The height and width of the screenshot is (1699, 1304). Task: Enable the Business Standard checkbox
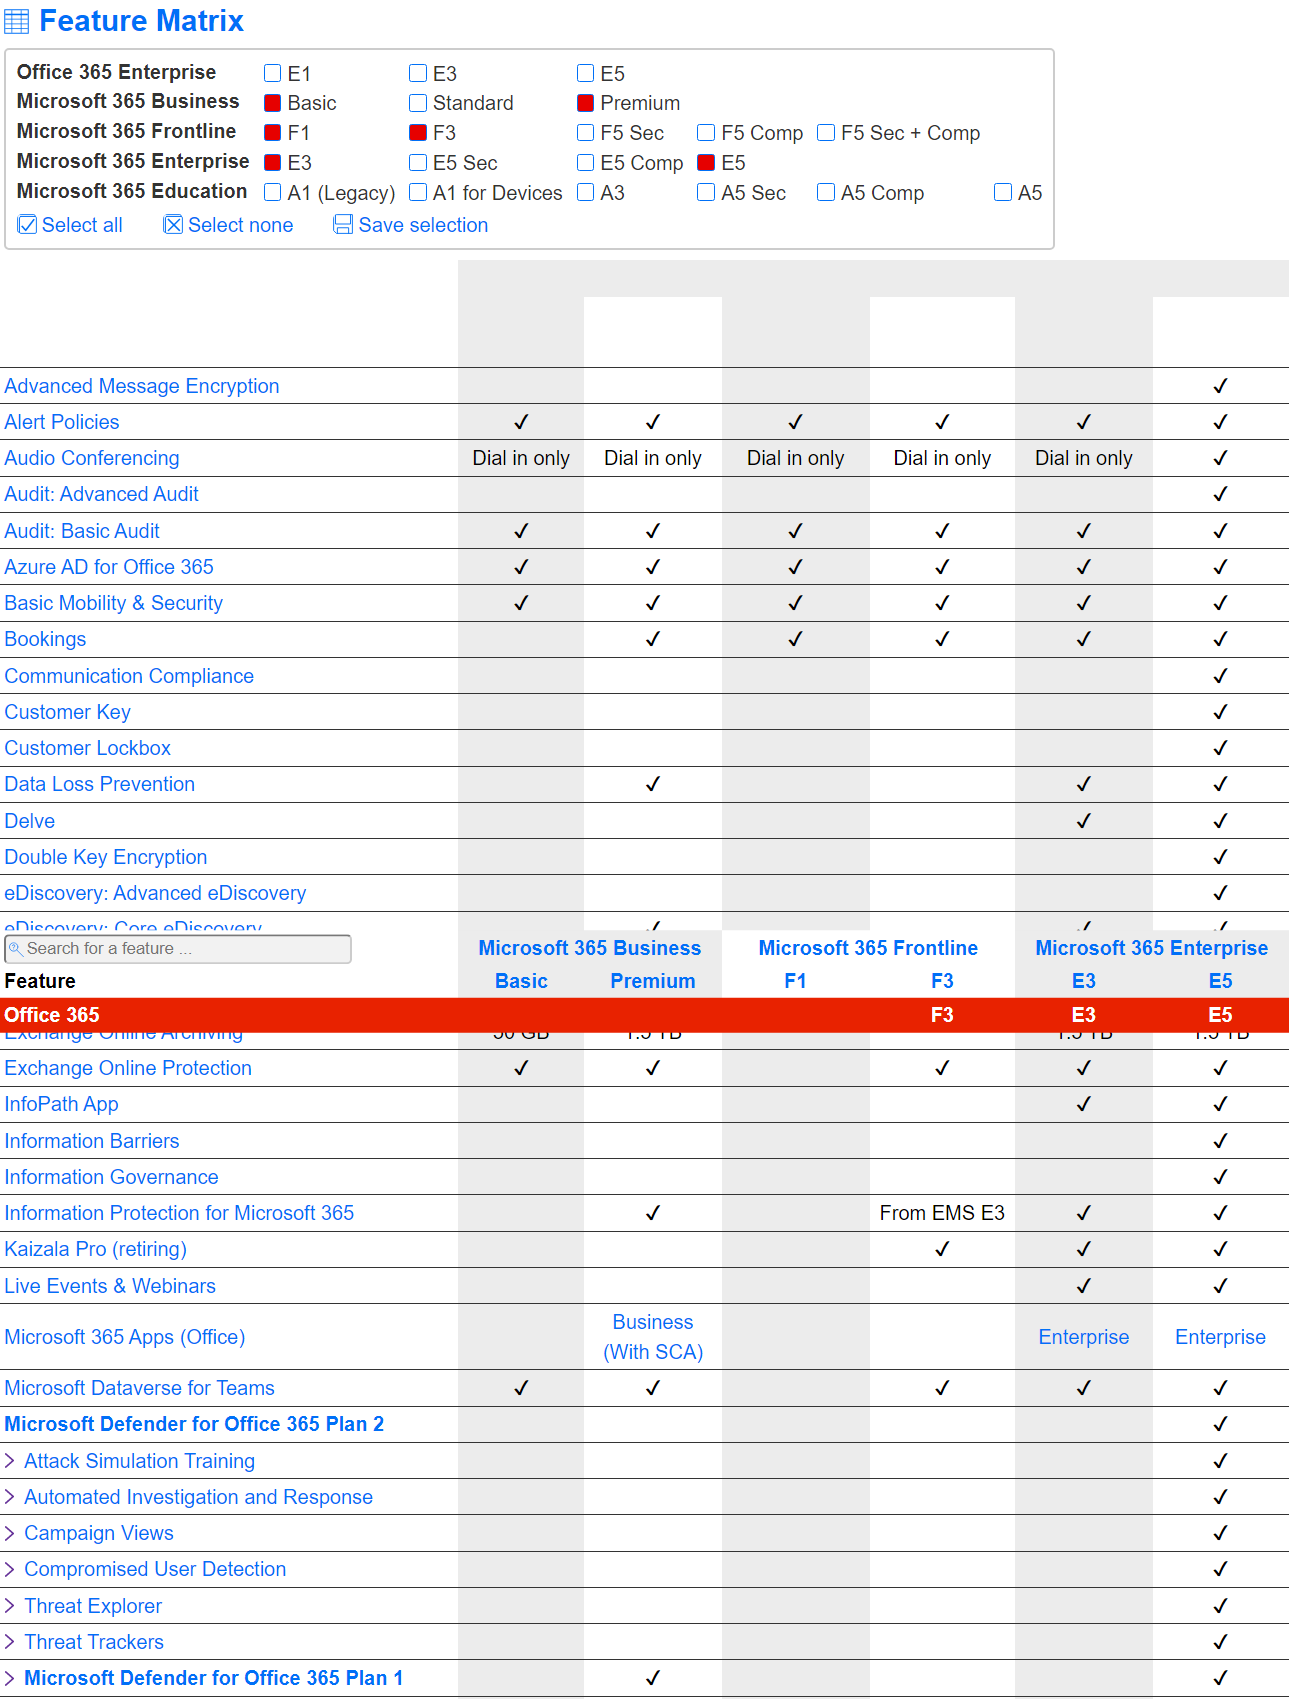point(418,103)
